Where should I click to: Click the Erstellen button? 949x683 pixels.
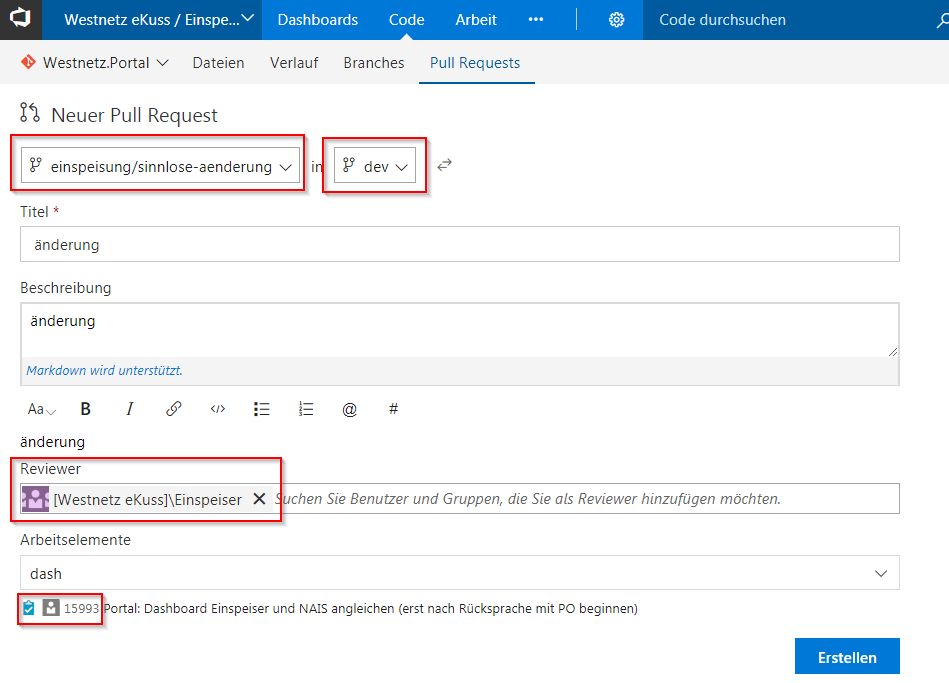pyautogui.click(x=847, y=657)
